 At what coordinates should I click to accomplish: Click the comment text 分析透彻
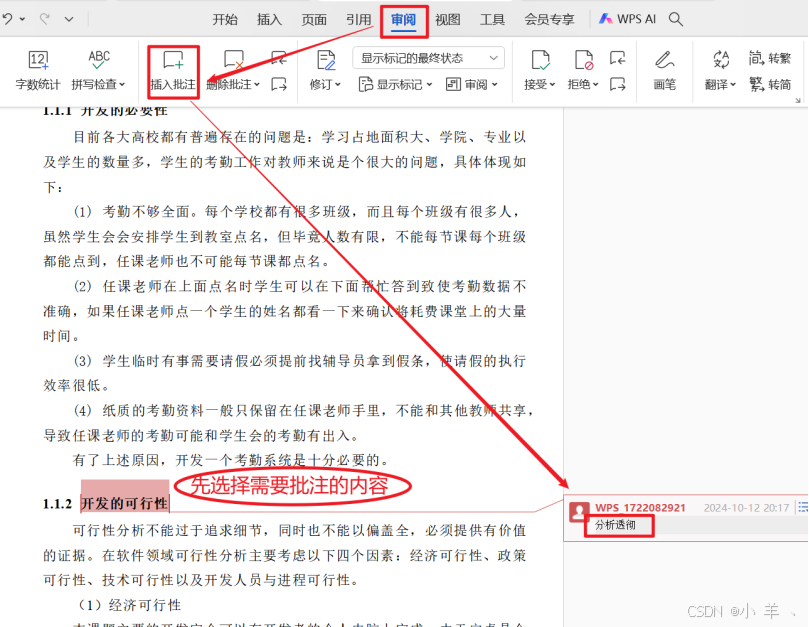coord(615,525)
